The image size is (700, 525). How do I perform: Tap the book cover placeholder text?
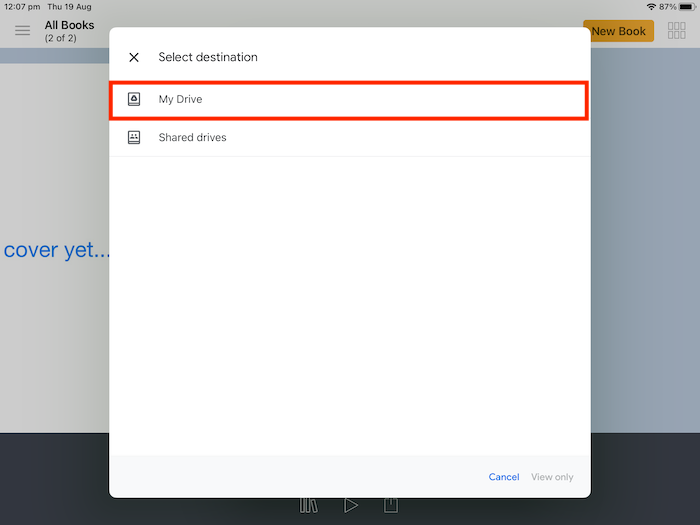point(56,250)
